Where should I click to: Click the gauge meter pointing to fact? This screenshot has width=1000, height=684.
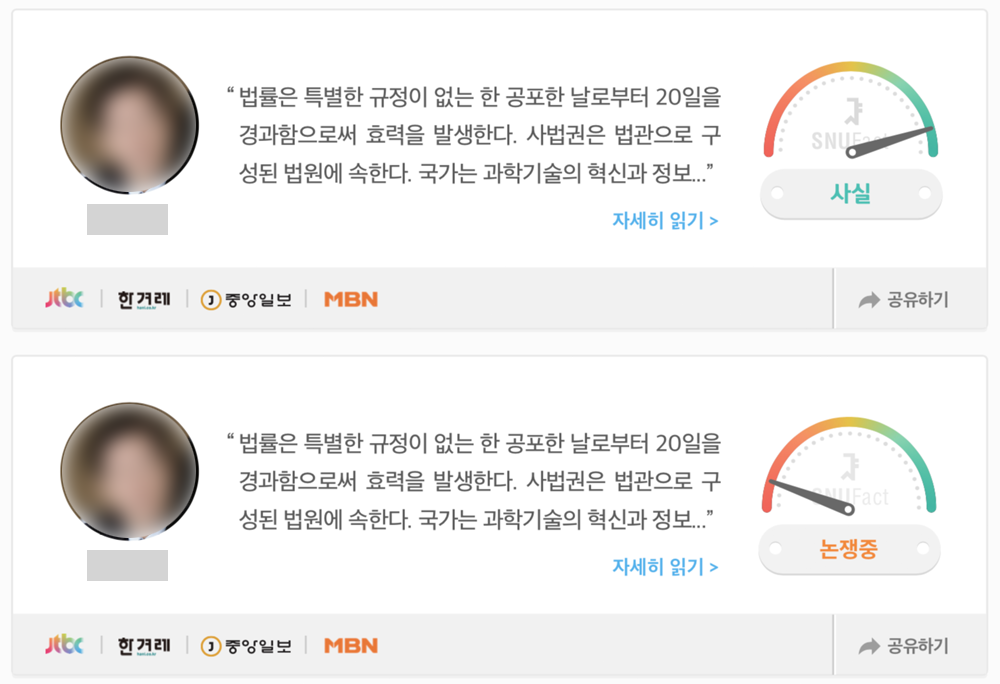[851, 110]
